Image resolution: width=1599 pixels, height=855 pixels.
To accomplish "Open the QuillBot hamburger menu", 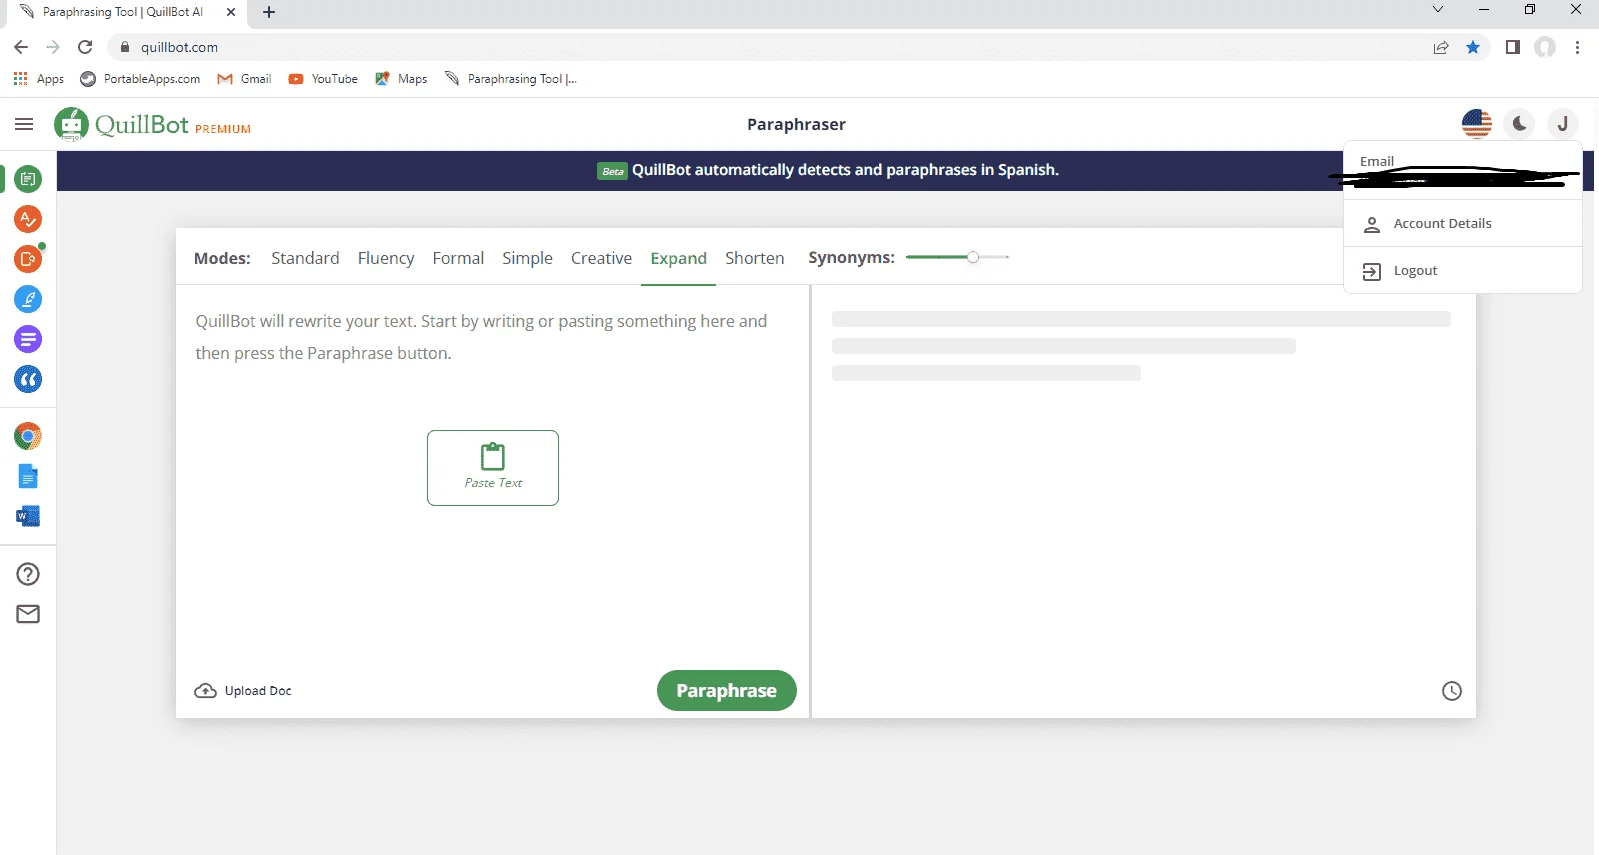I will point(24,124).
